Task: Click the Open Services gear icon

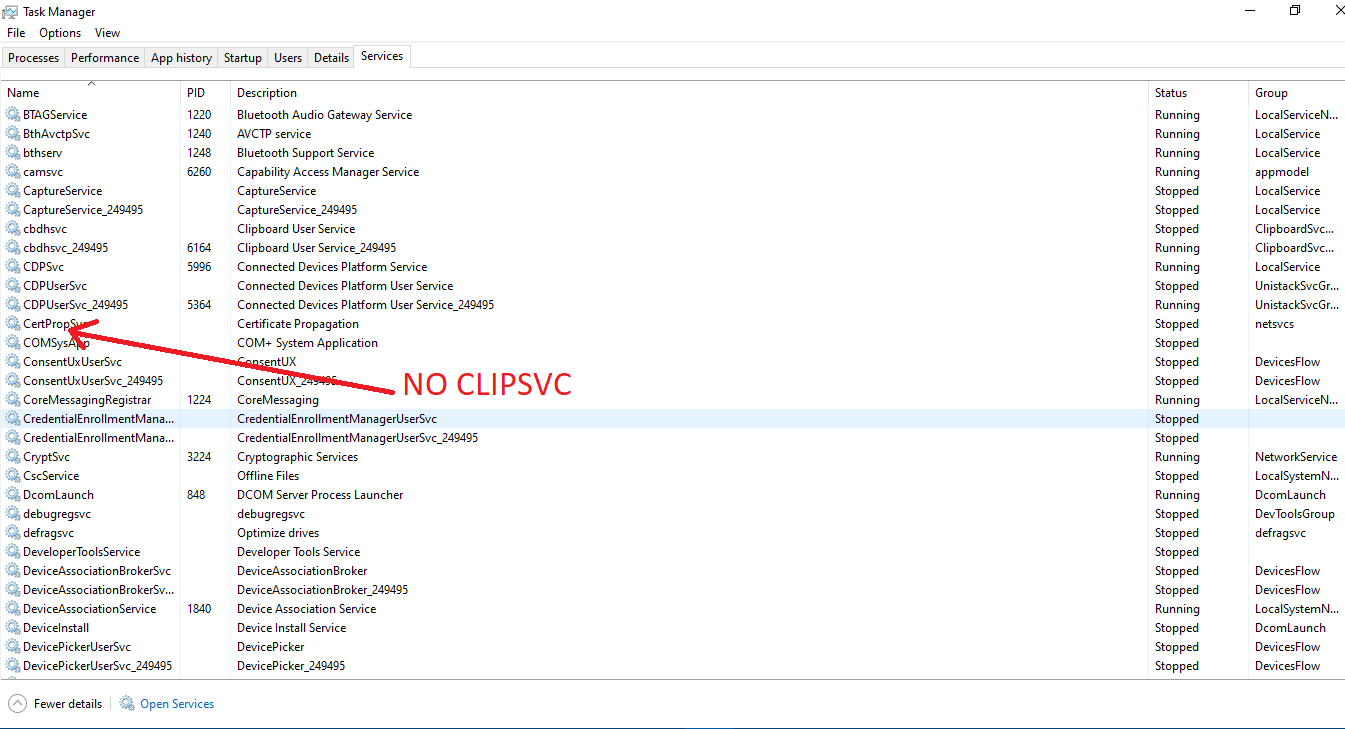Action: (127, 704)
